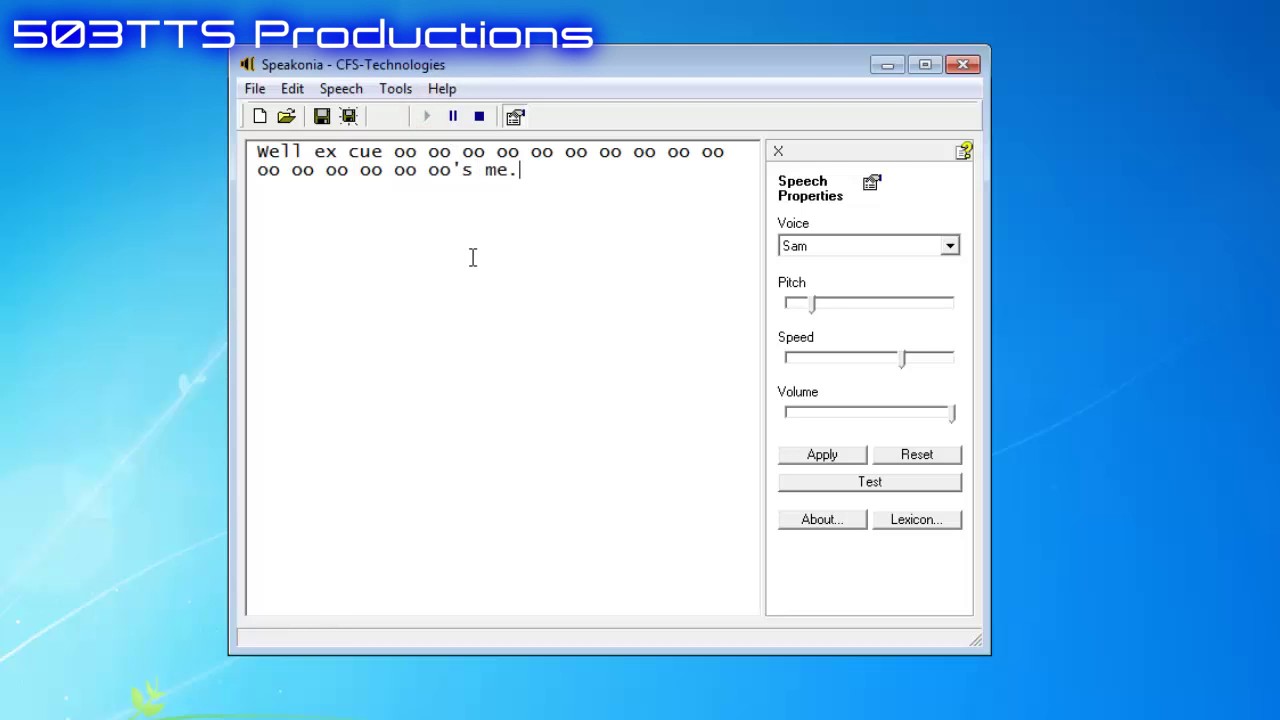Stop the speech playback

(x=479, y=116)
